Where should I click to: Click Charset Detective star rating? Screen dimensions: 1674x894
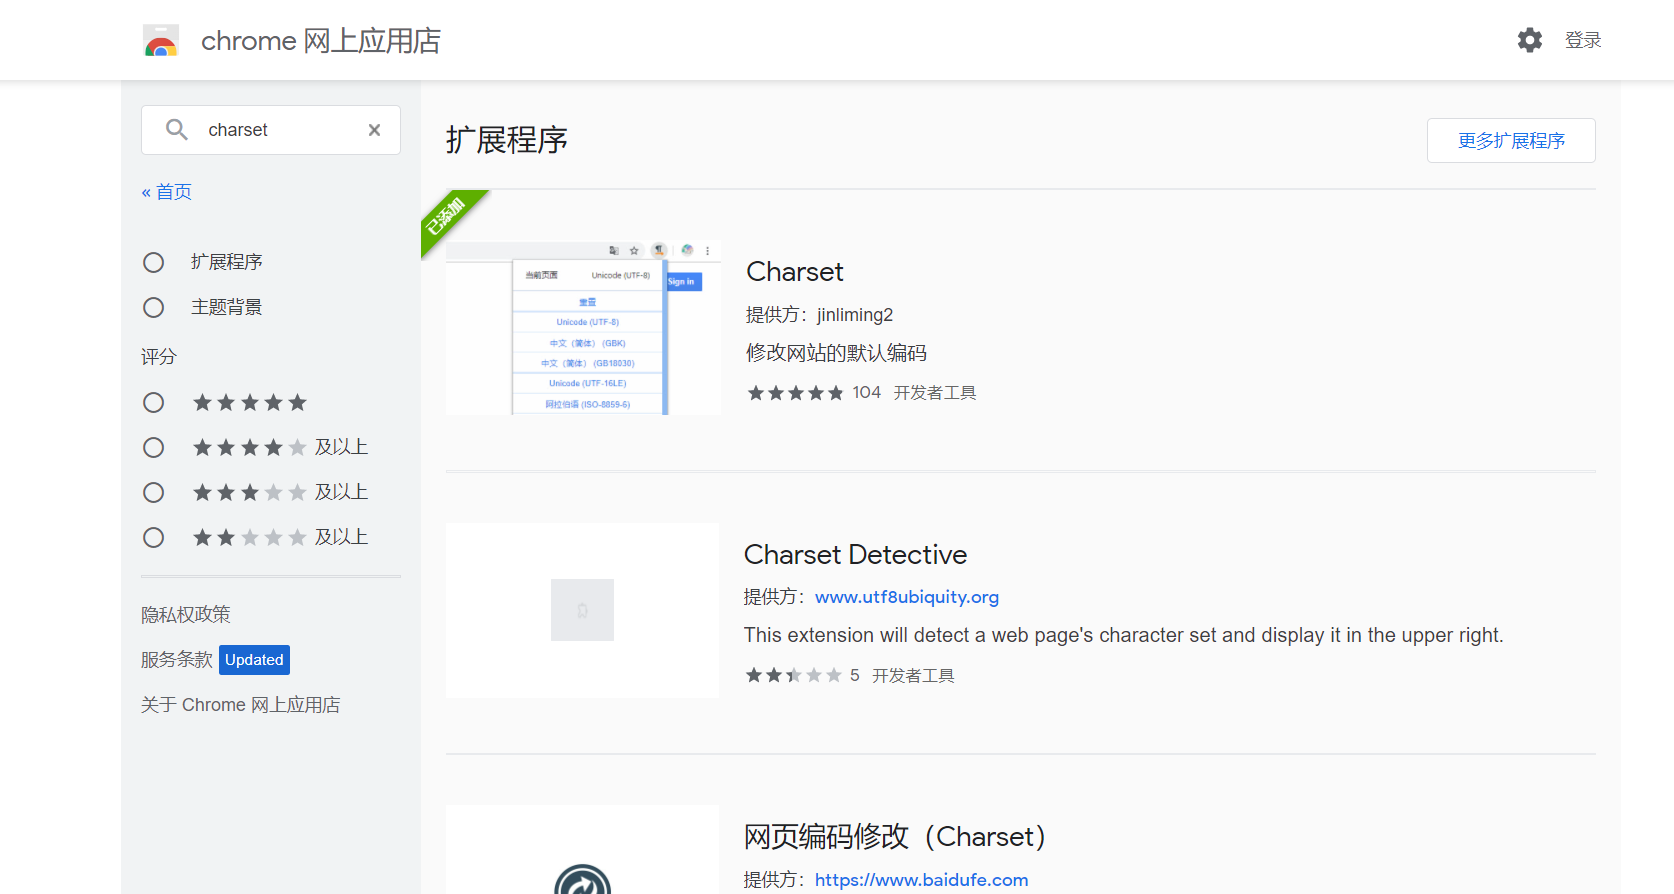794,675
